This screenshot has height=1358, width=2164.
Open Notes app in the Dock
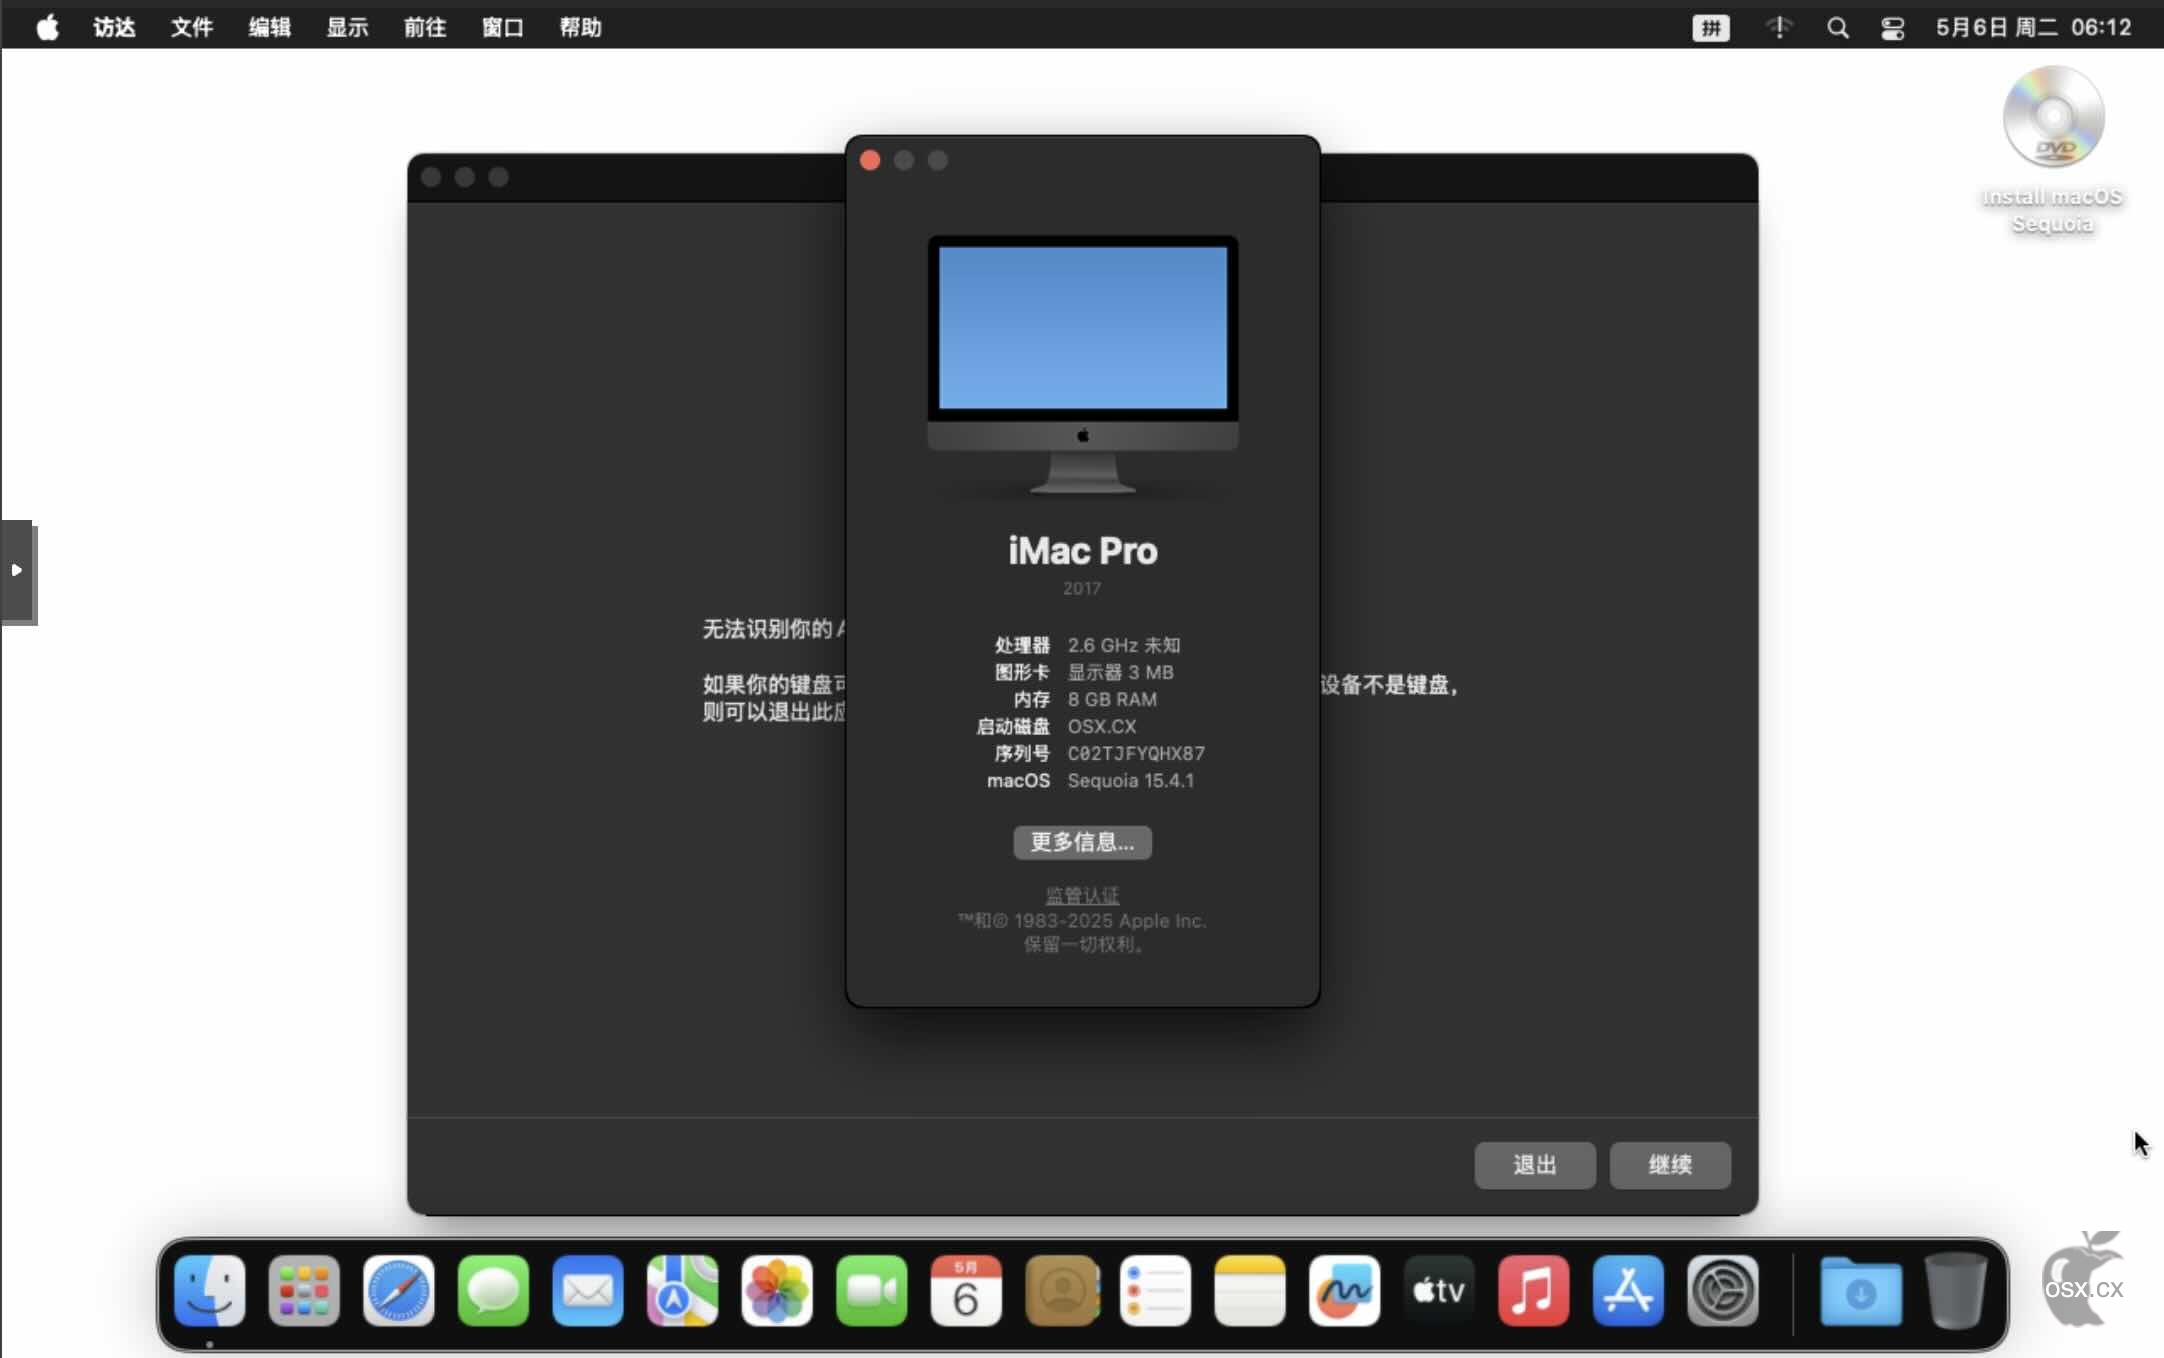click(x=1250, y=1291)
